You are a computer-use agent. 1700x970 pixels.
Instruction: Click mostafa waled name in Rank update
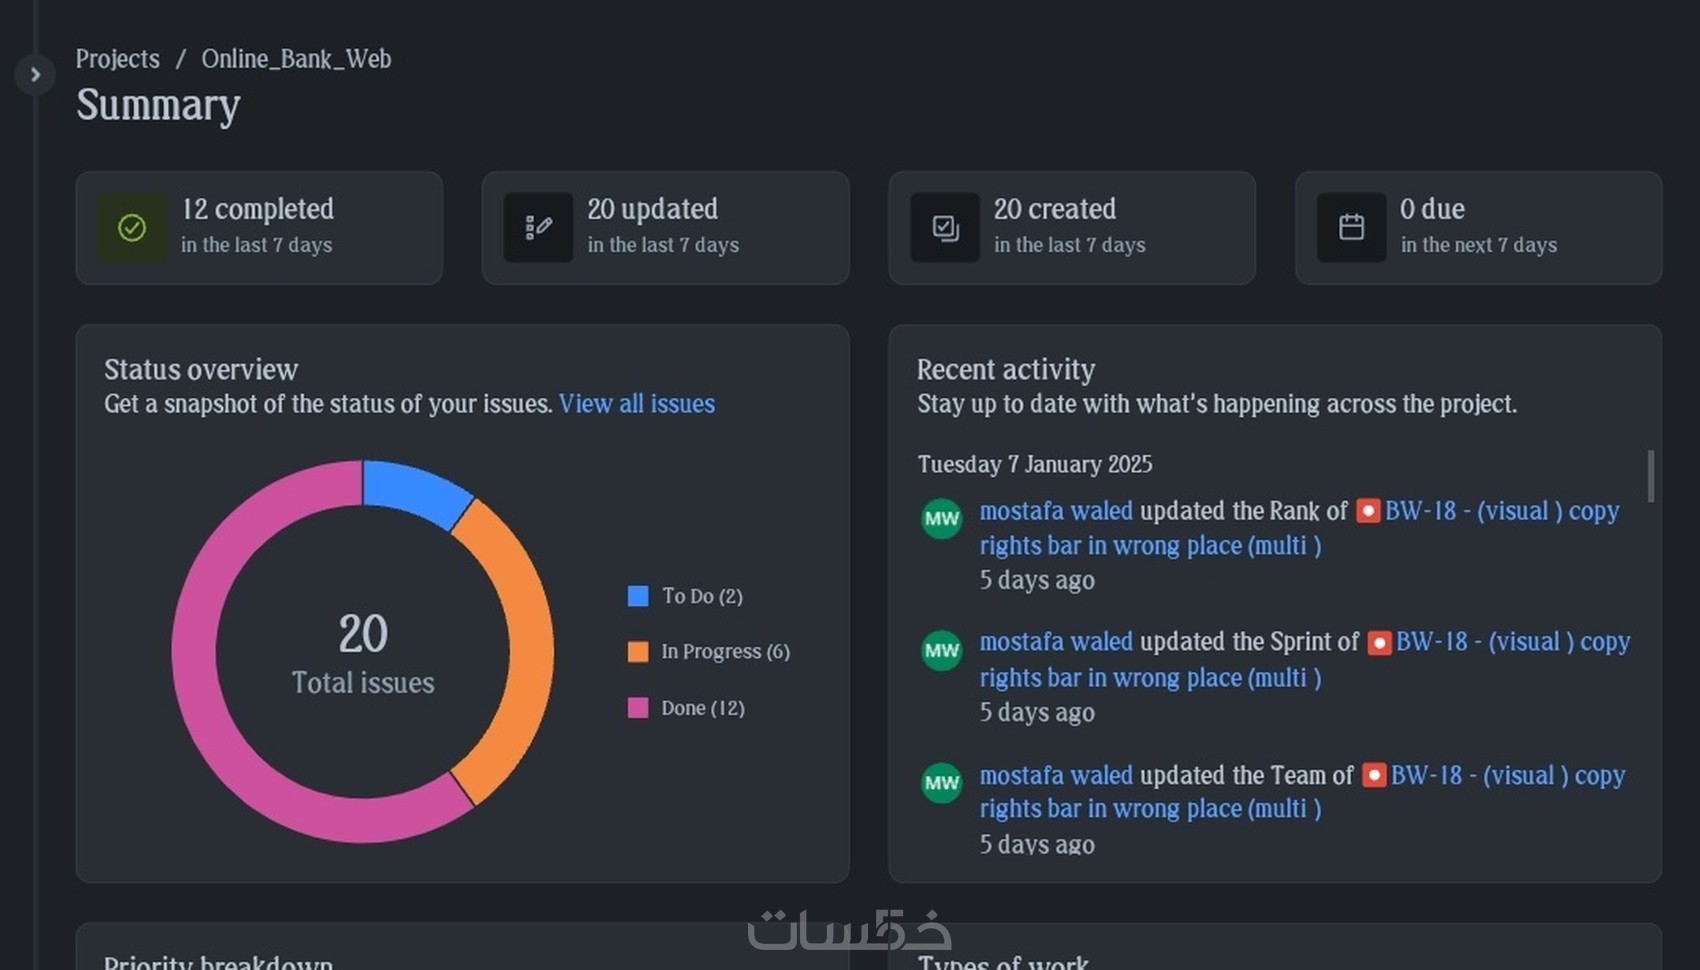click(x=1056, y=511)
